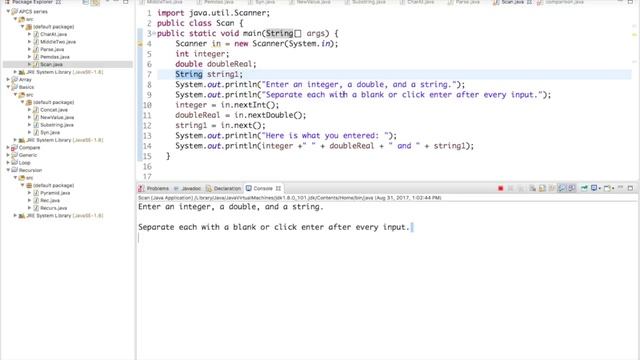Screen dimensions: 640x360
Task: Terminate the running program with the red stop icon
Action: tap(501, 188)
